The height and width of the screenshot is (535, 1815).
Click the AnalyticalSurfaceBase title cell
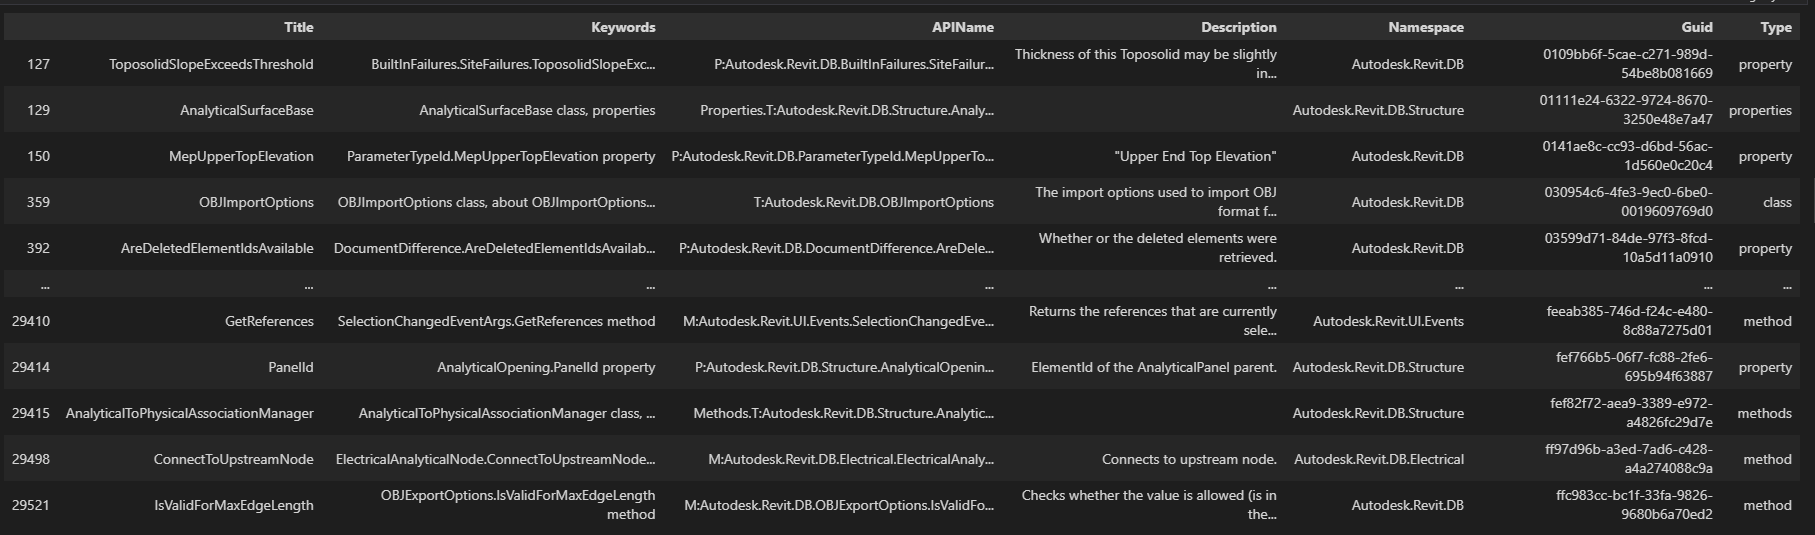(246, 110)
